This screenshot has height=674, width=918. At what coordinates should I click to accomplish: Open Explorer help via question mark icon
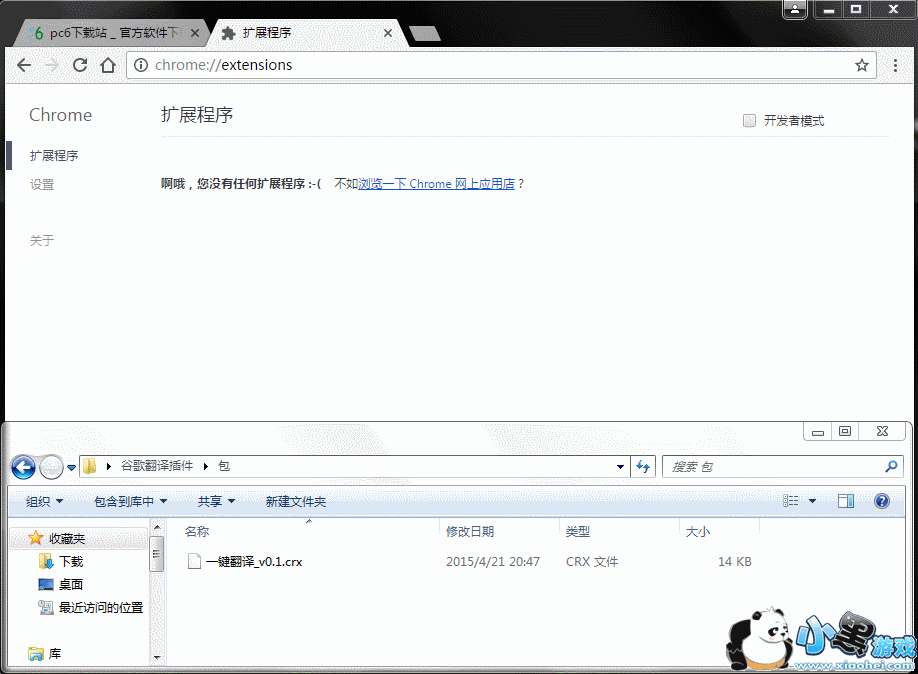click(881, 501)
